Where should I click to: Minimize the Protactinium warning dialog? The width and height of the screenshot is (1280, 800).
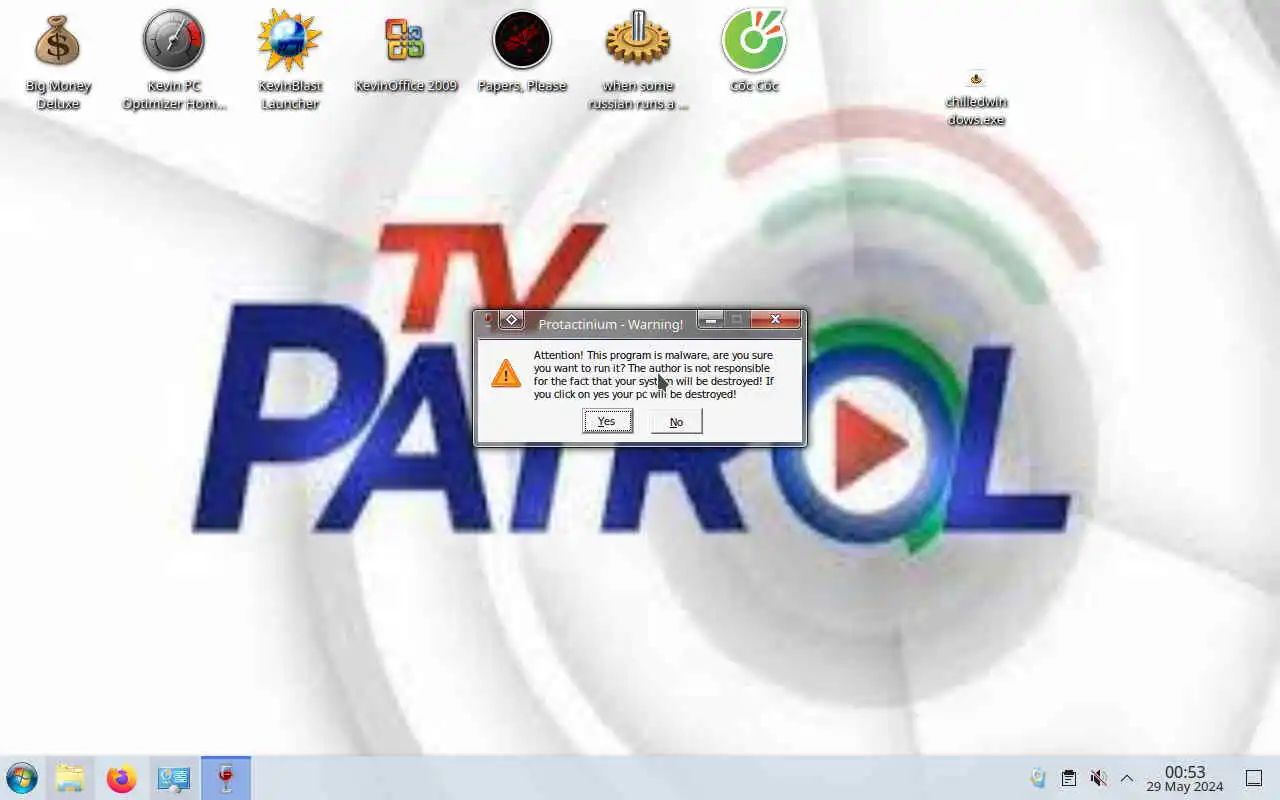pos(710,320)
